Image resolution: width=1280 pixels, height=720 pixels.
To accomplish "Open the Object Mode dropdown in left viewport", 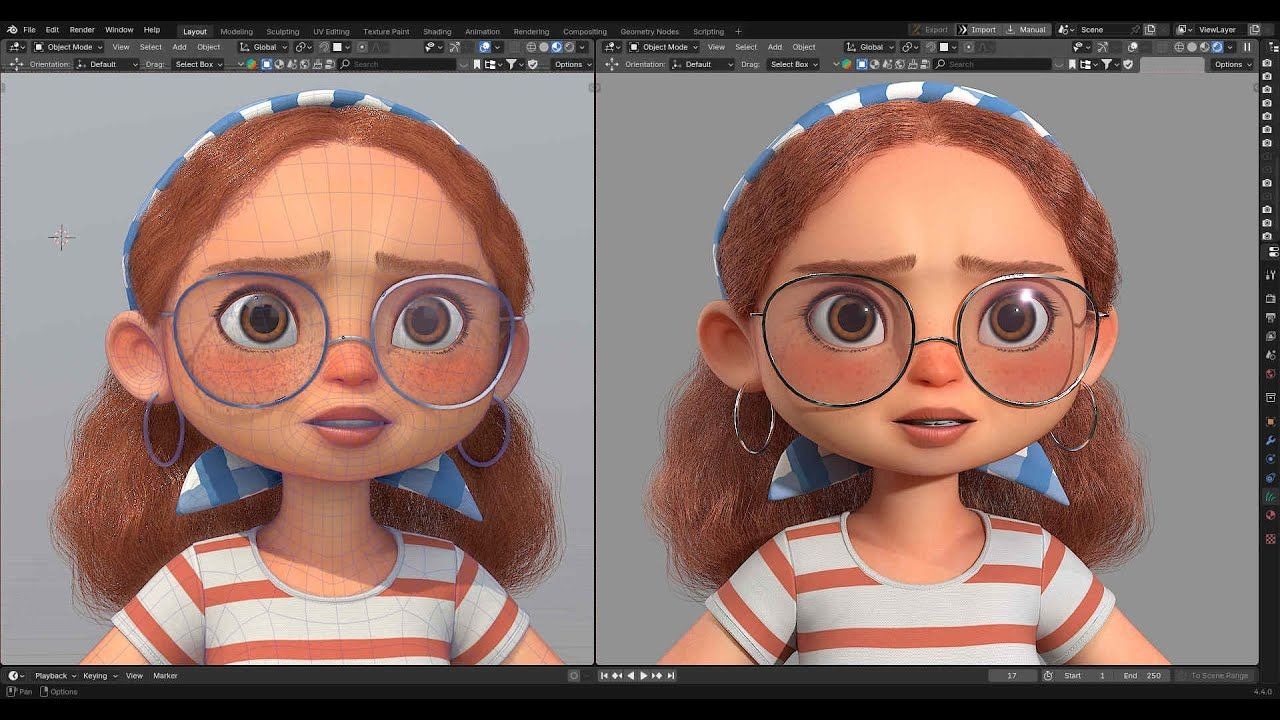I will pos(68,47).
